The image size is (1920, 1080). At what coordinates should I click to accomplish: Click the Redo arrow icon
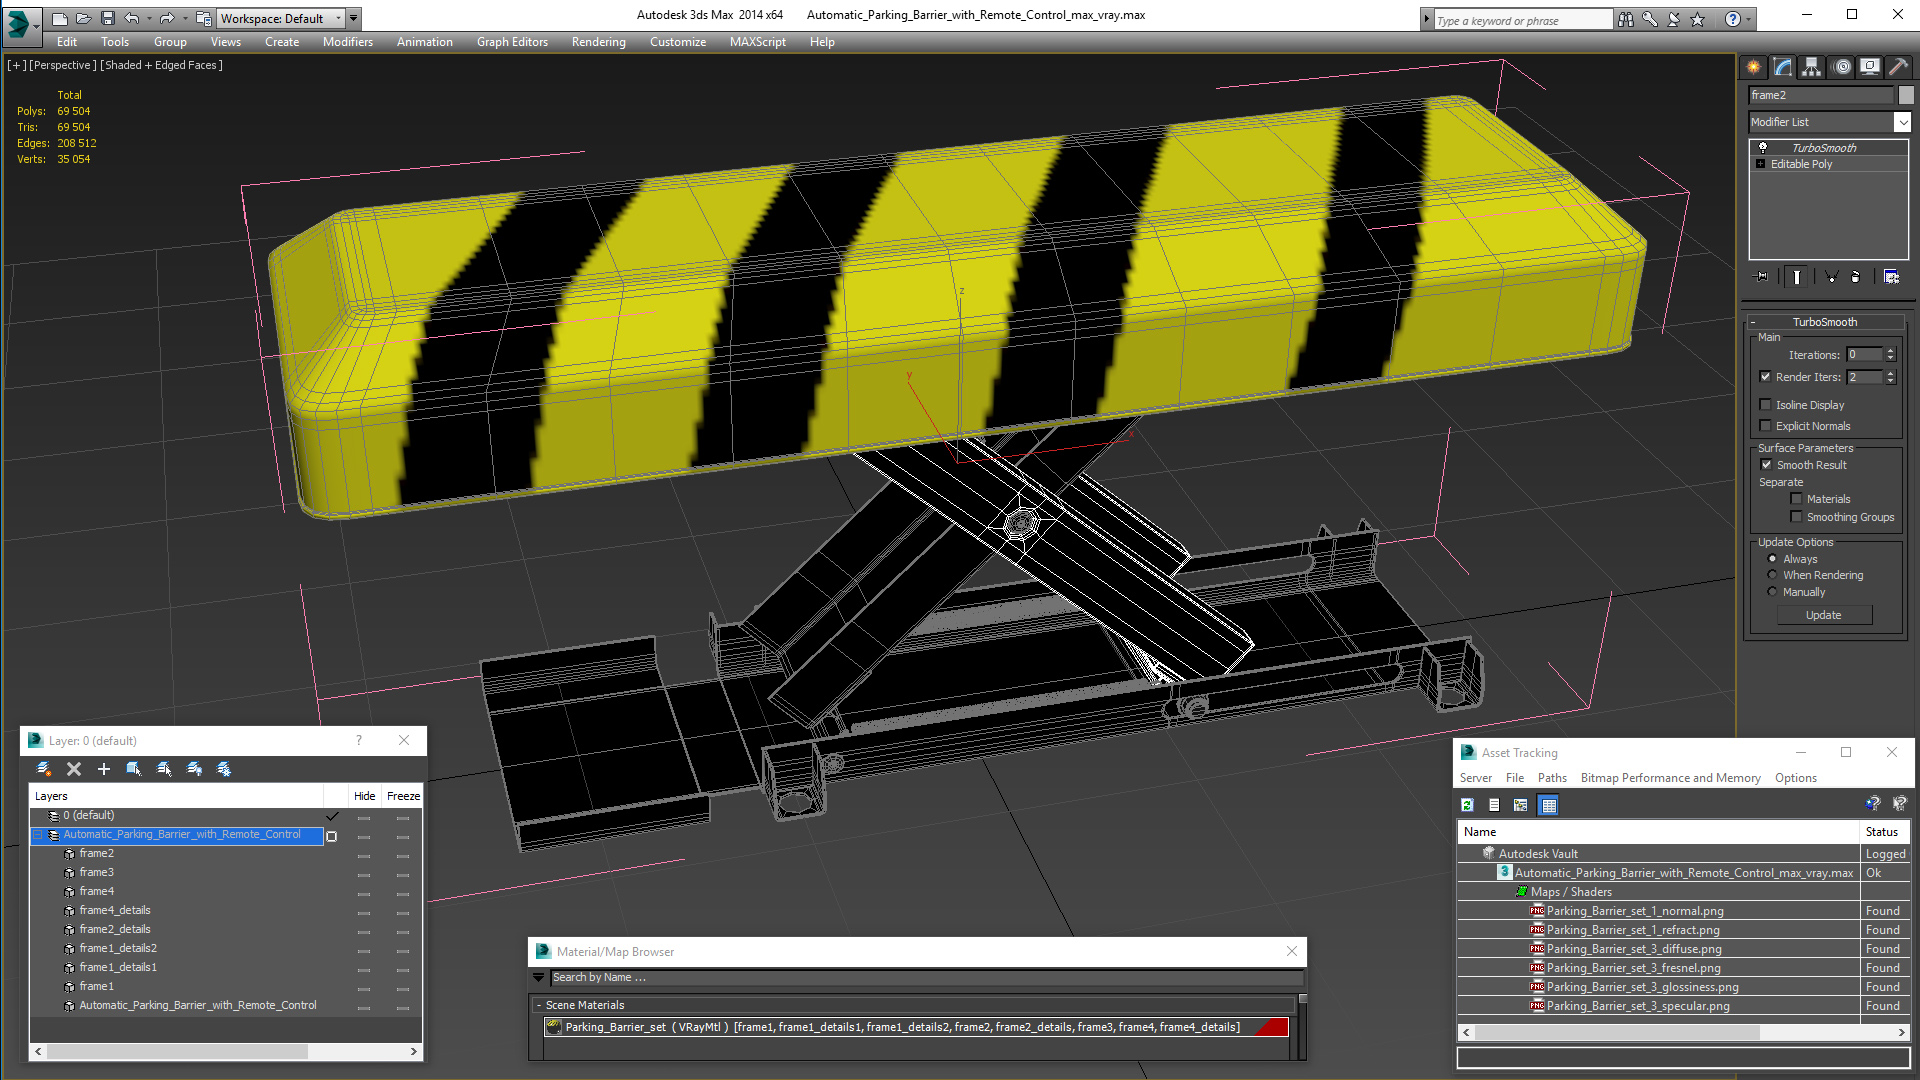click(167, 18)
